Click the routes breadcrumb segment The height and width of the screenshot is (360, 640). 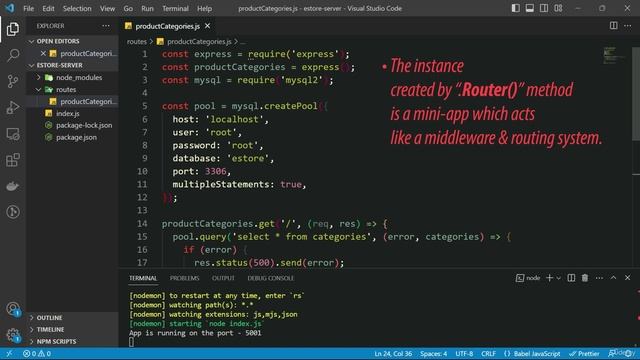click(x=136, y=42)
